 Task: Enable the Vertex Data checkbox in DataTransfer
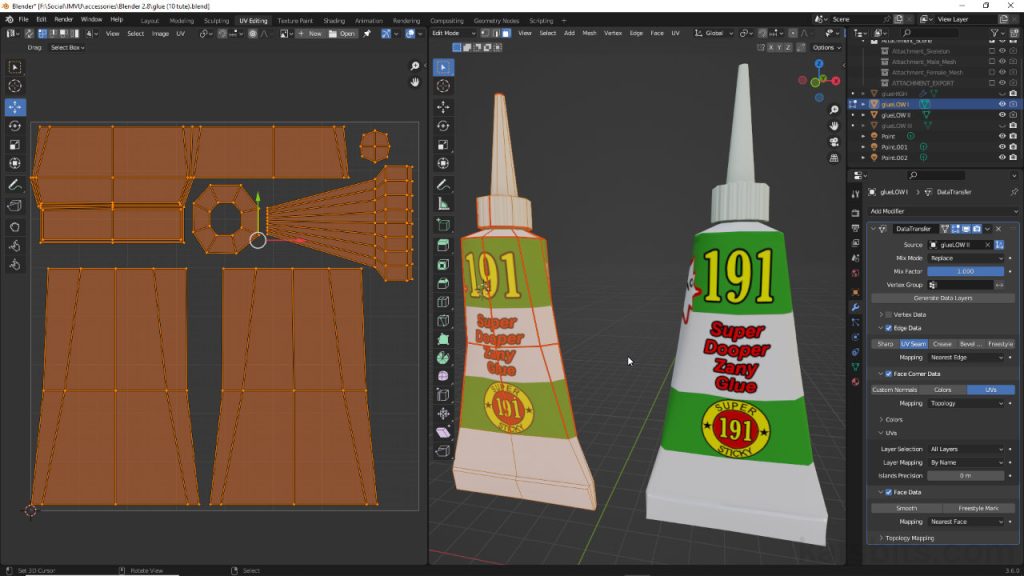click(x=887, y=313)
